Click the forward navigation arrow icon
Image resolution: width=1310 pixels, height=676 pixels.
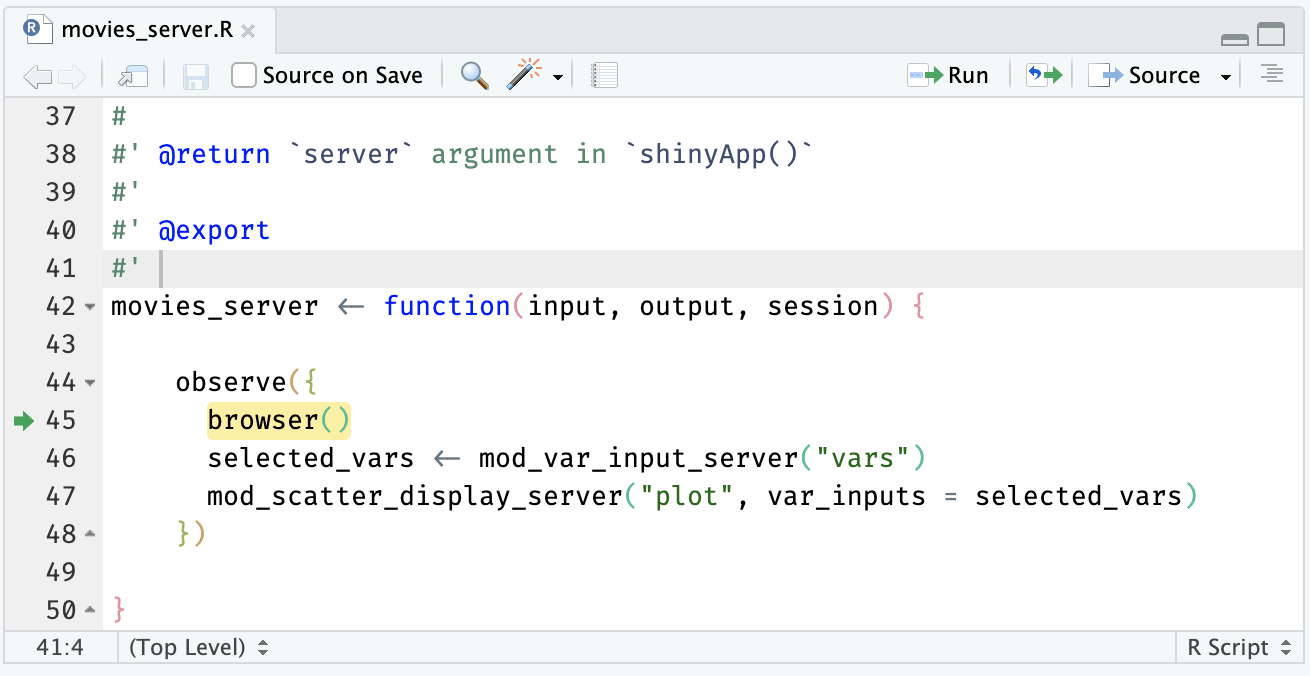click(72, 76)
